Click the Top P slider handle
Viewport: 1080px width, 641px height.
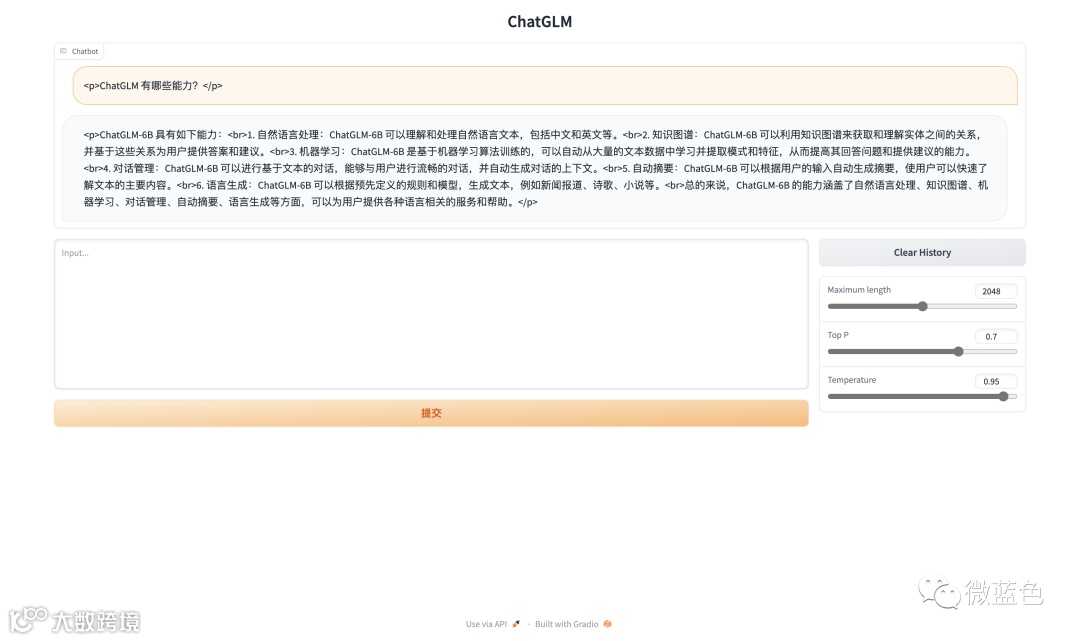click(959, 351)
